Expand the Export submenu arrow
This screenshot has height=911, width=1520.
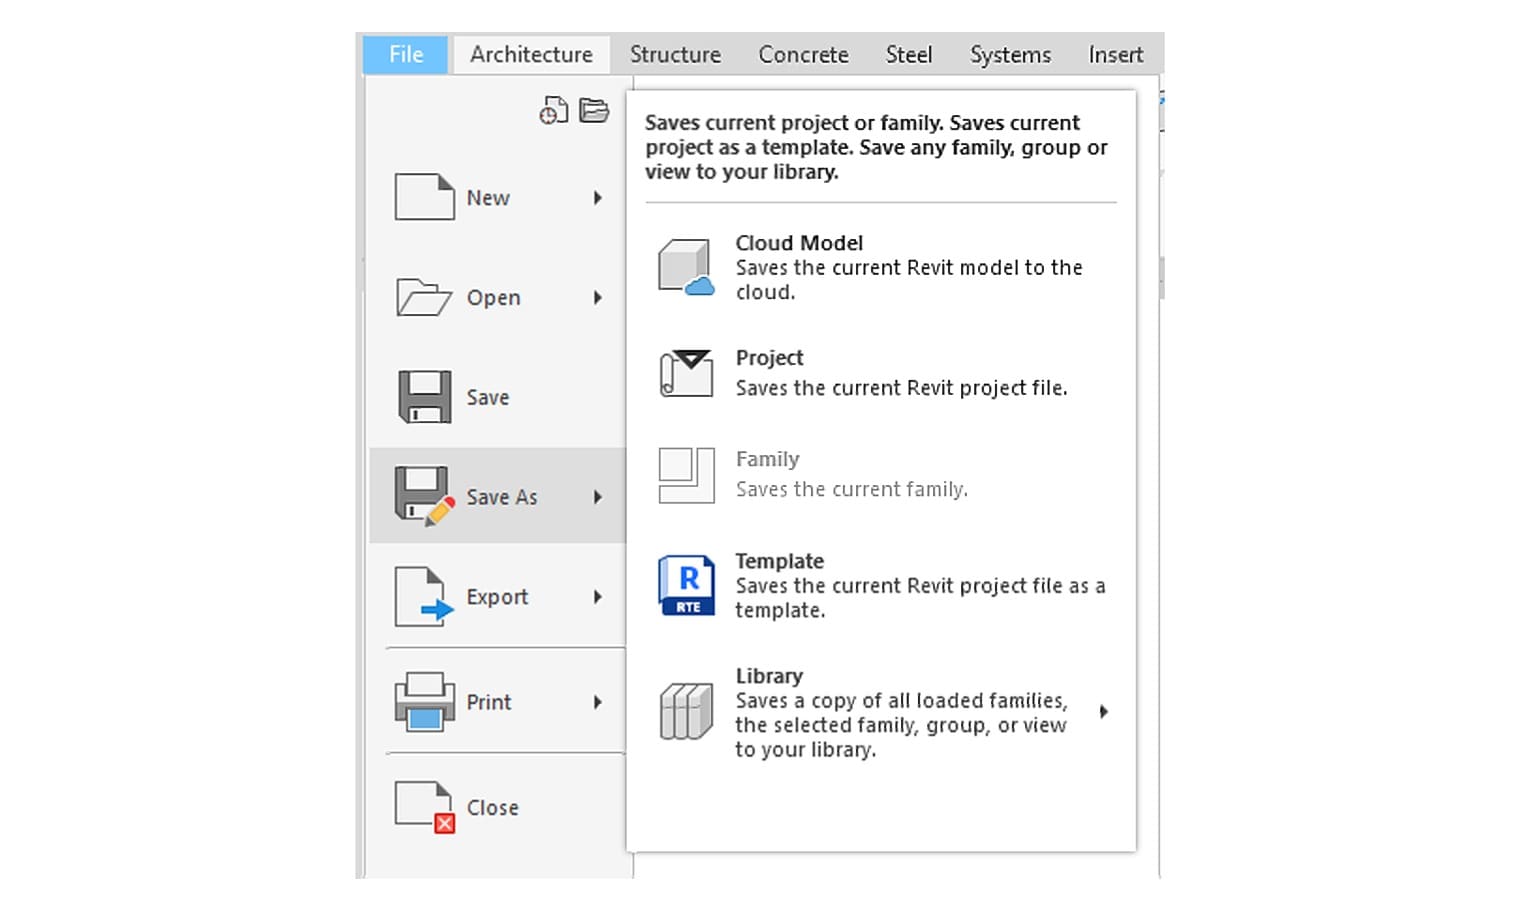pos(598,597)
